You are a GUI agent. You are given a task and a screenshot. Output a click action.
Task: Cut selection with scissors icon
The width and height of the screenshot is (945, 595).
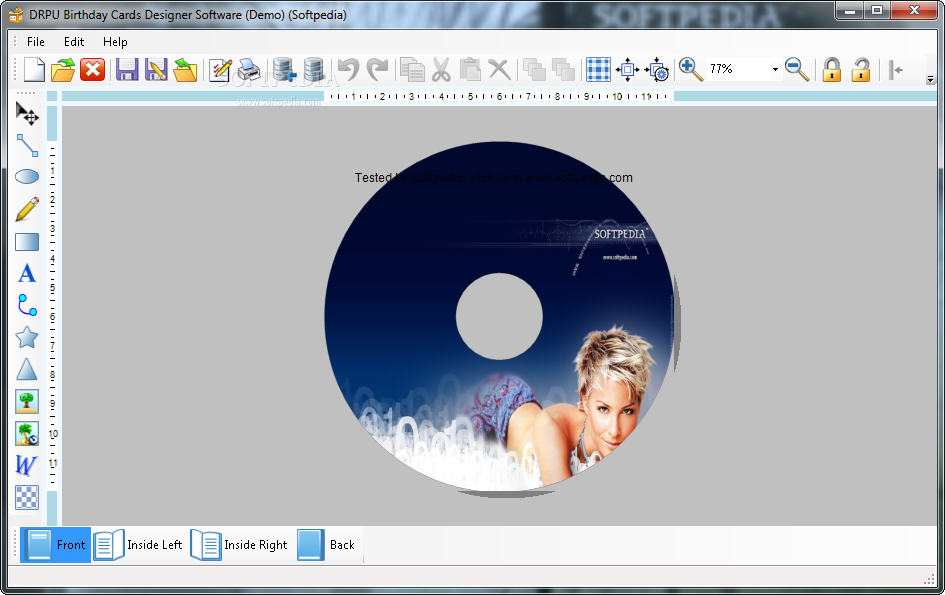pyautogui.click(x=441, y=69)
